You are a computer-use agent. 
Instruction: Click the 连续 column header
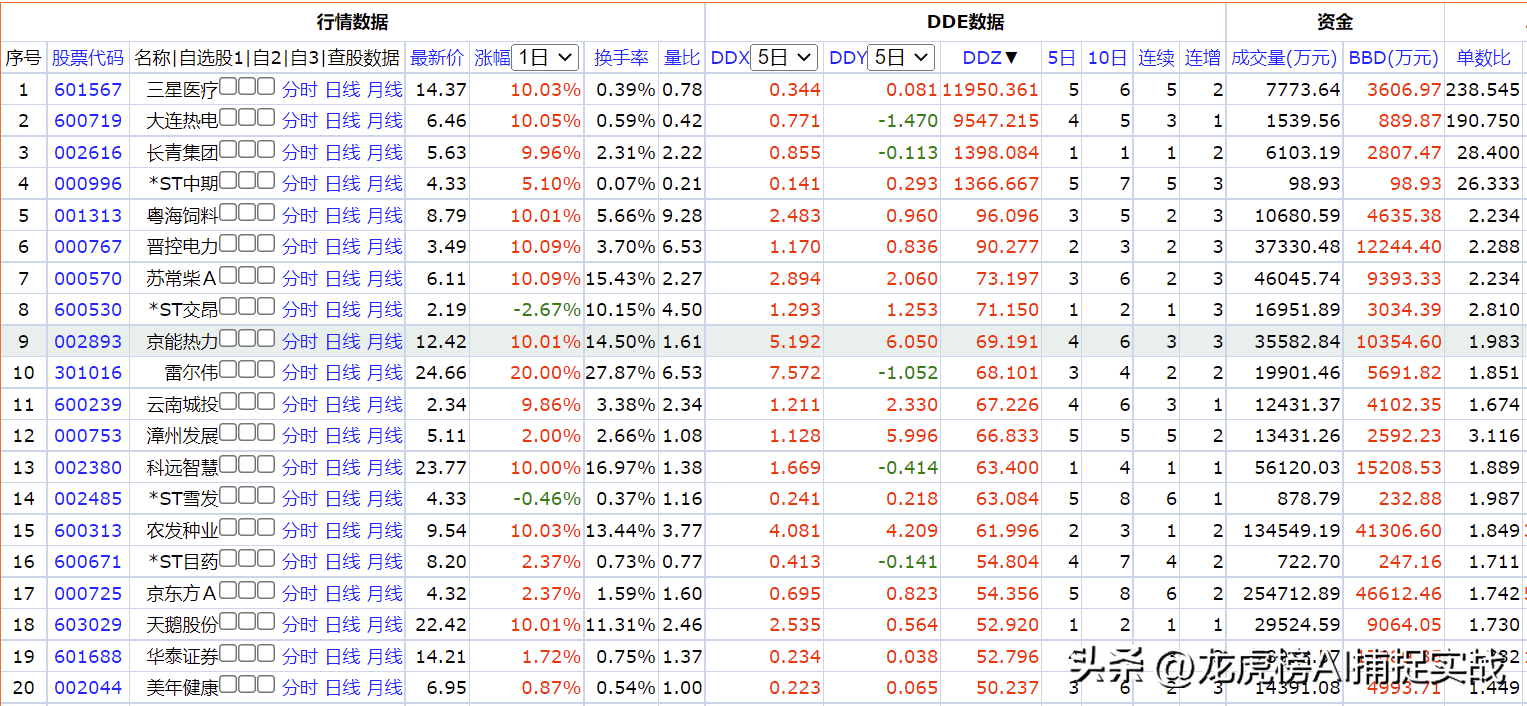click(1156, 58)
